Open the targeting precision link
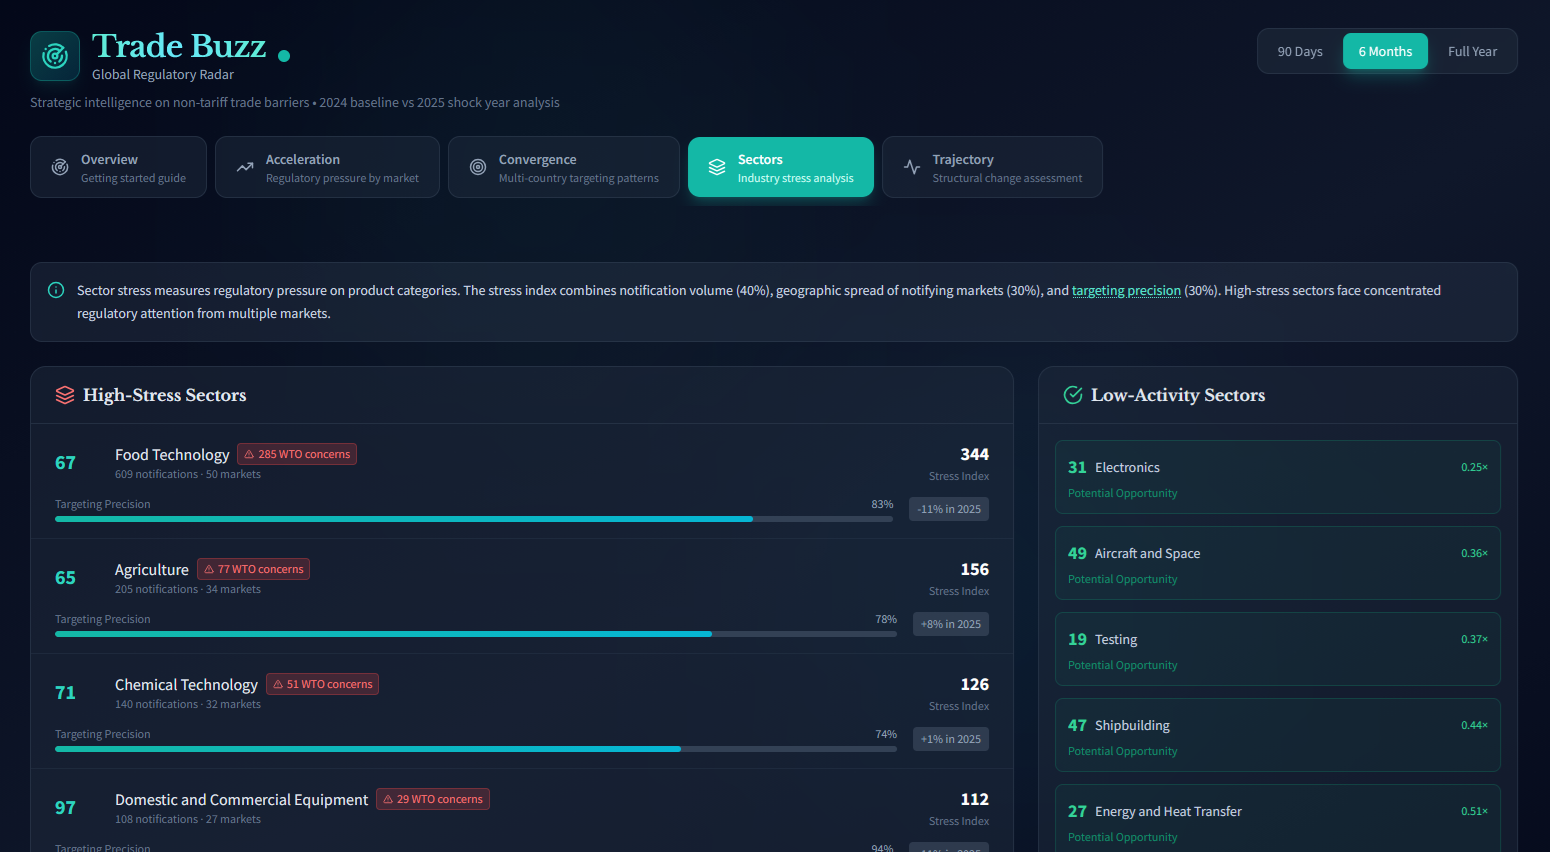 point(1126,290)
